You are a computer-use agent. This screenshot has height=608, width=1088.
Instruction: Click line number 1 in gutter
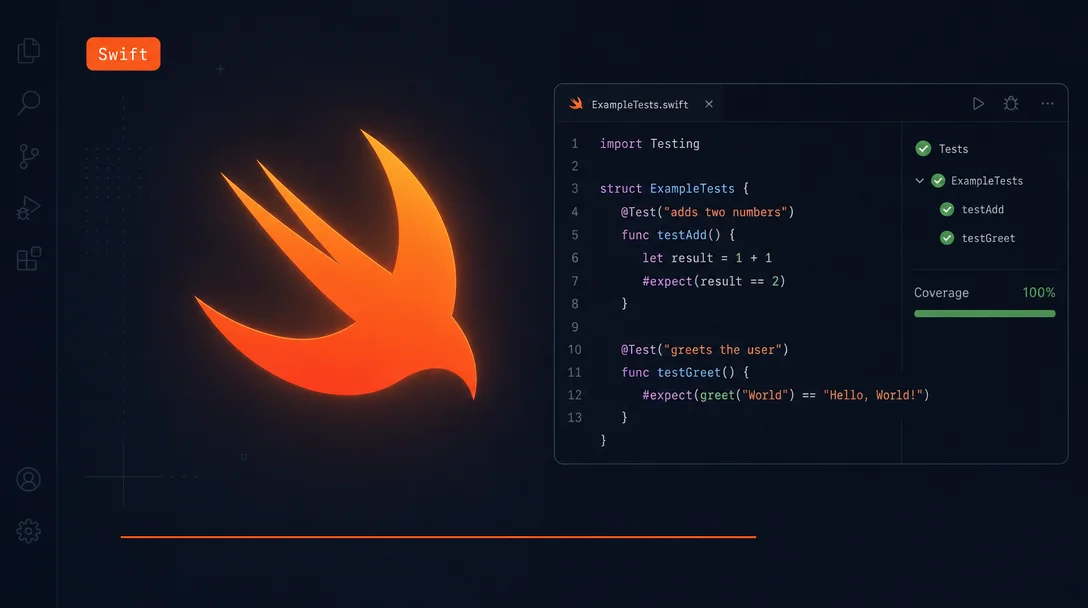(575, 144)
